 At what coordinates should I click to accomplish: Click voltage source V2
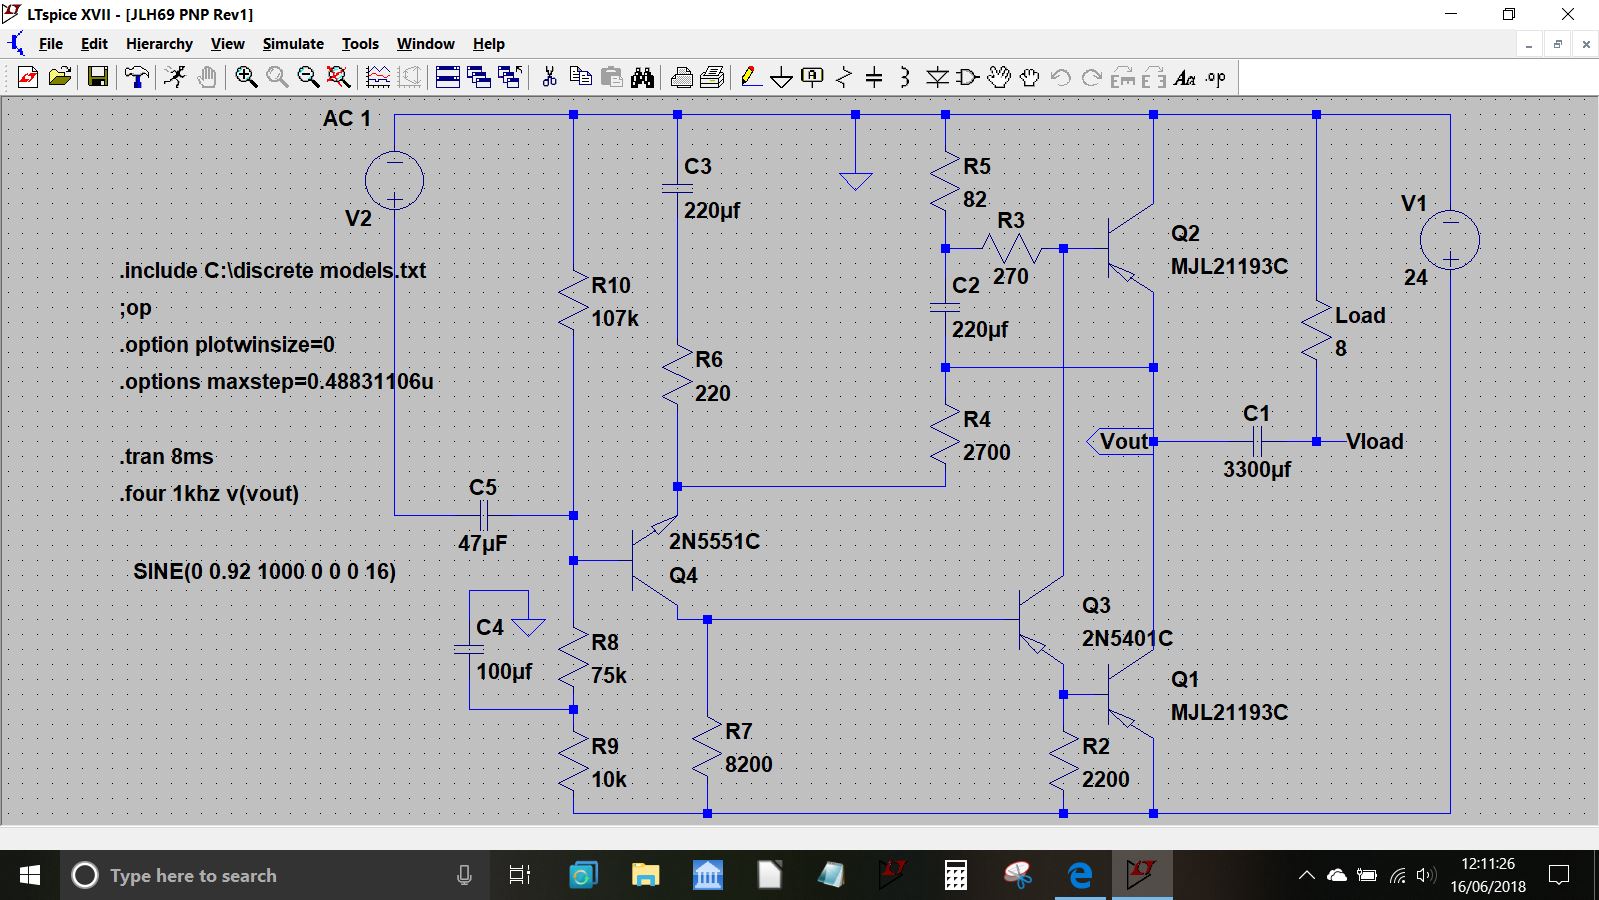click(394, 181)
